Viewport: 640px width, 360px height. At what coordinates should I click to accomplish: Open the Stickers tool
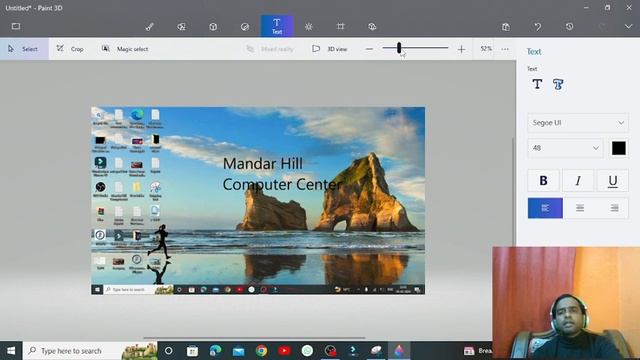[245, 27]
